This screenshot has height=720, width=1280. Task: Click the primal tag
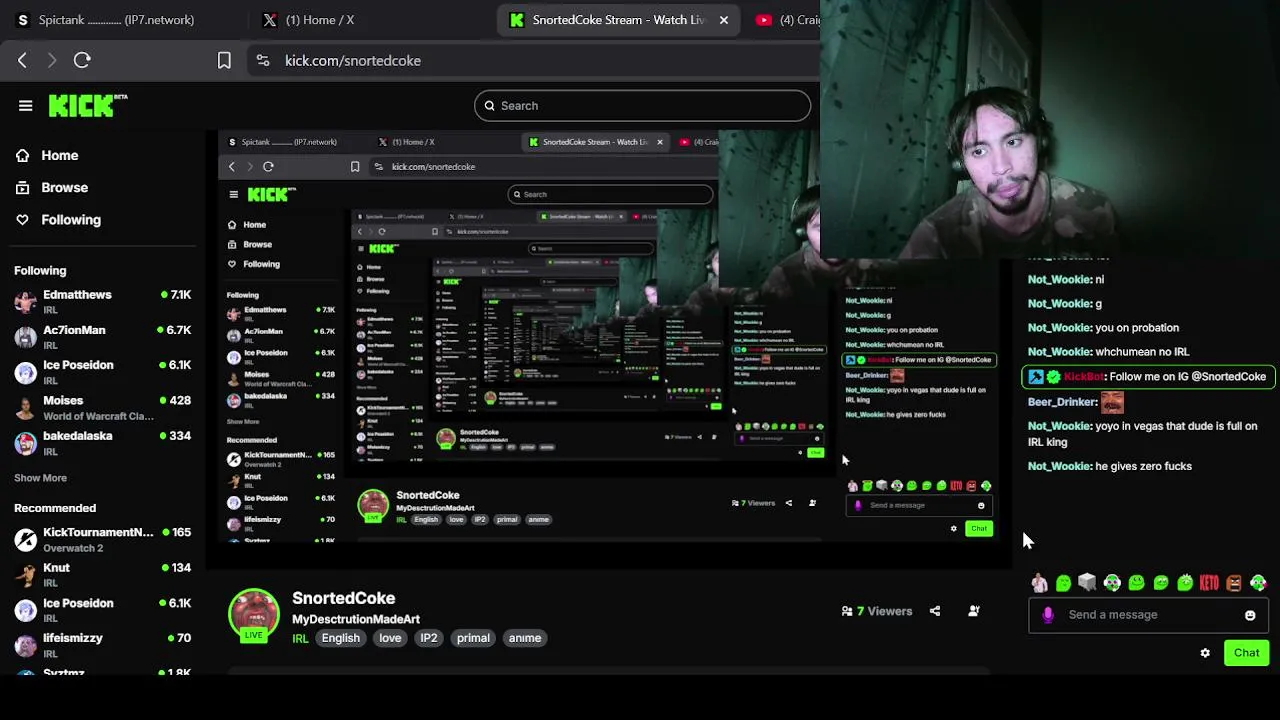(473, 638)
